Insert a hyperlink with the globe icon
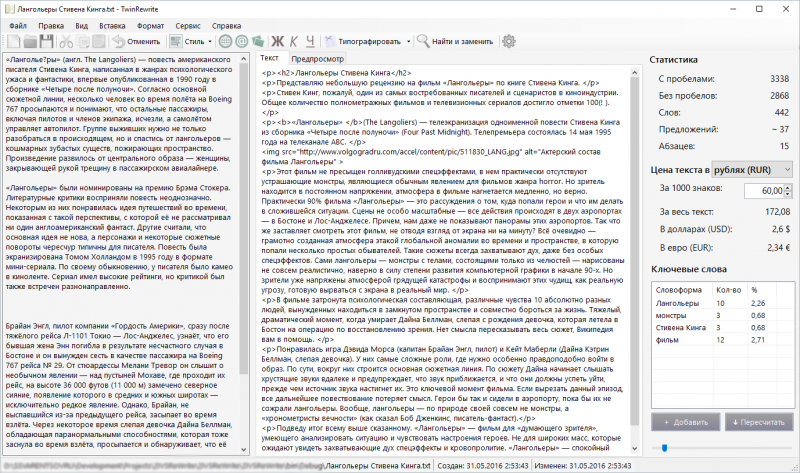This screenshot has height=473, width=800. 226,41
